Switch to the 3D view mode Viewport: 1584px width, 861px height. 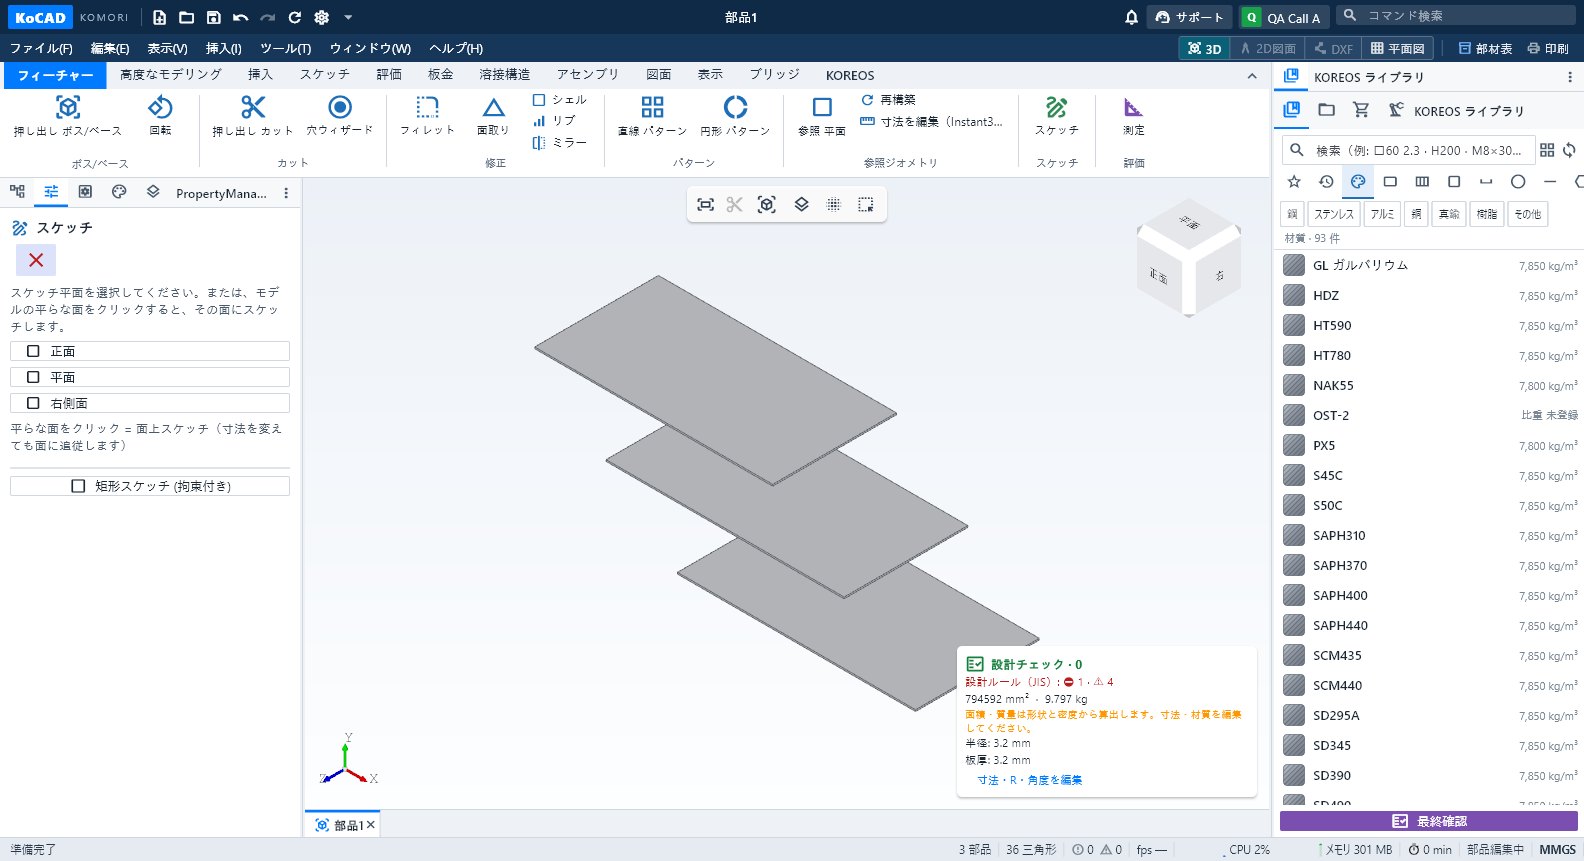pos(1204,48)
